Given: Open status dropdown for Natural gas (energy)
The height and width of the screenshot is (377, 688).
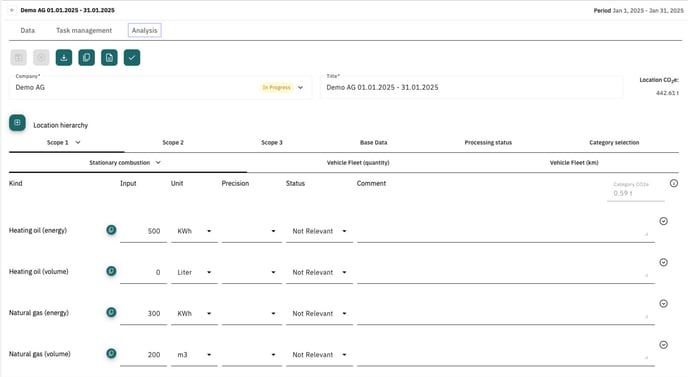Looking at the screenshot, I should 319,314.
